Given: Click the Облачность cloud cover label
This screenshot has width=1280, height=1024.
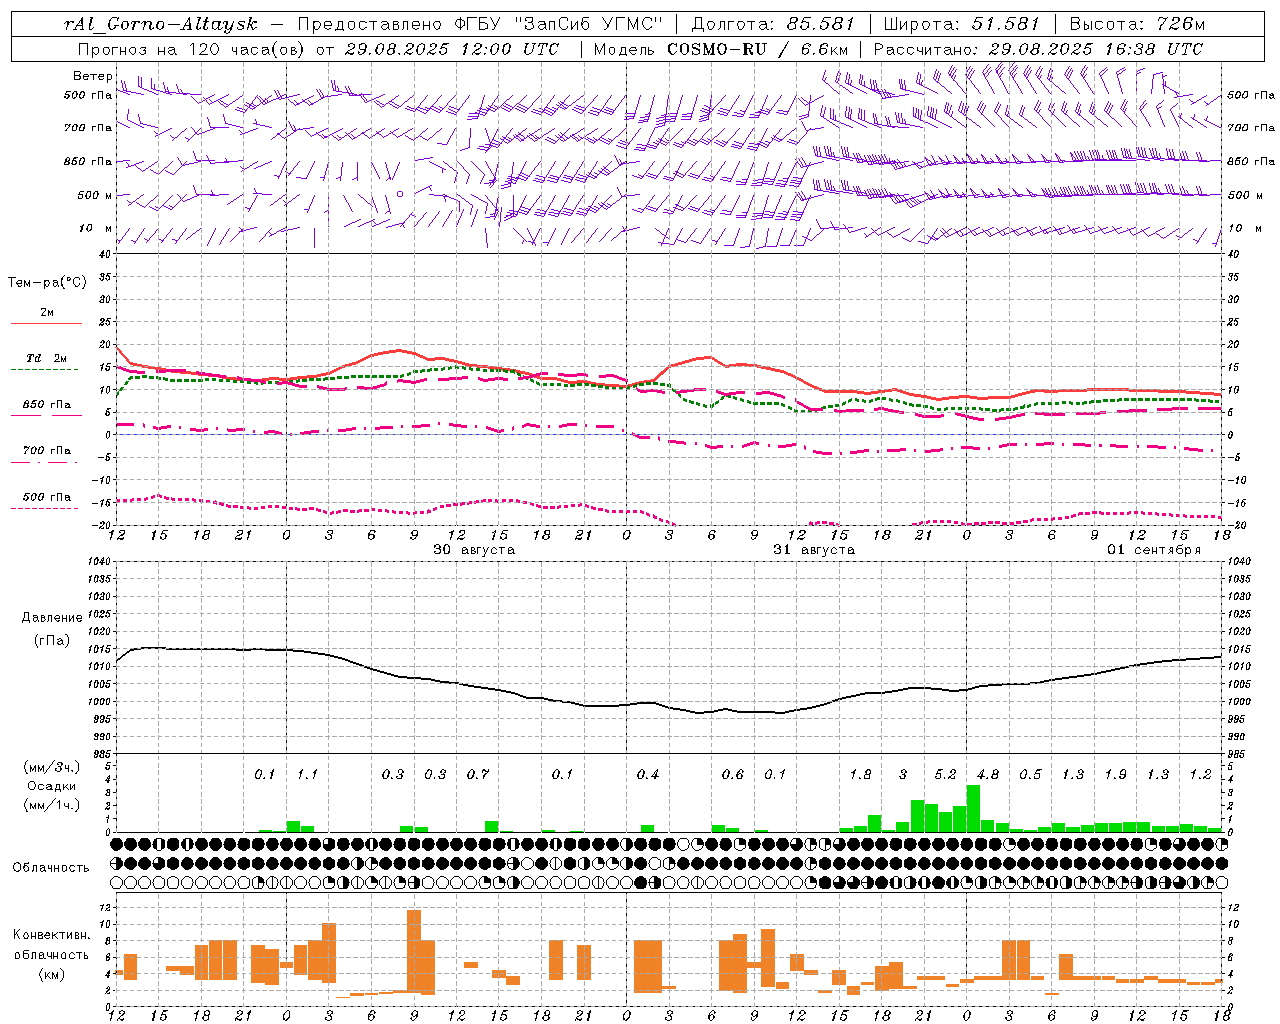Looking at the screenshot, I should click(51, 868).
